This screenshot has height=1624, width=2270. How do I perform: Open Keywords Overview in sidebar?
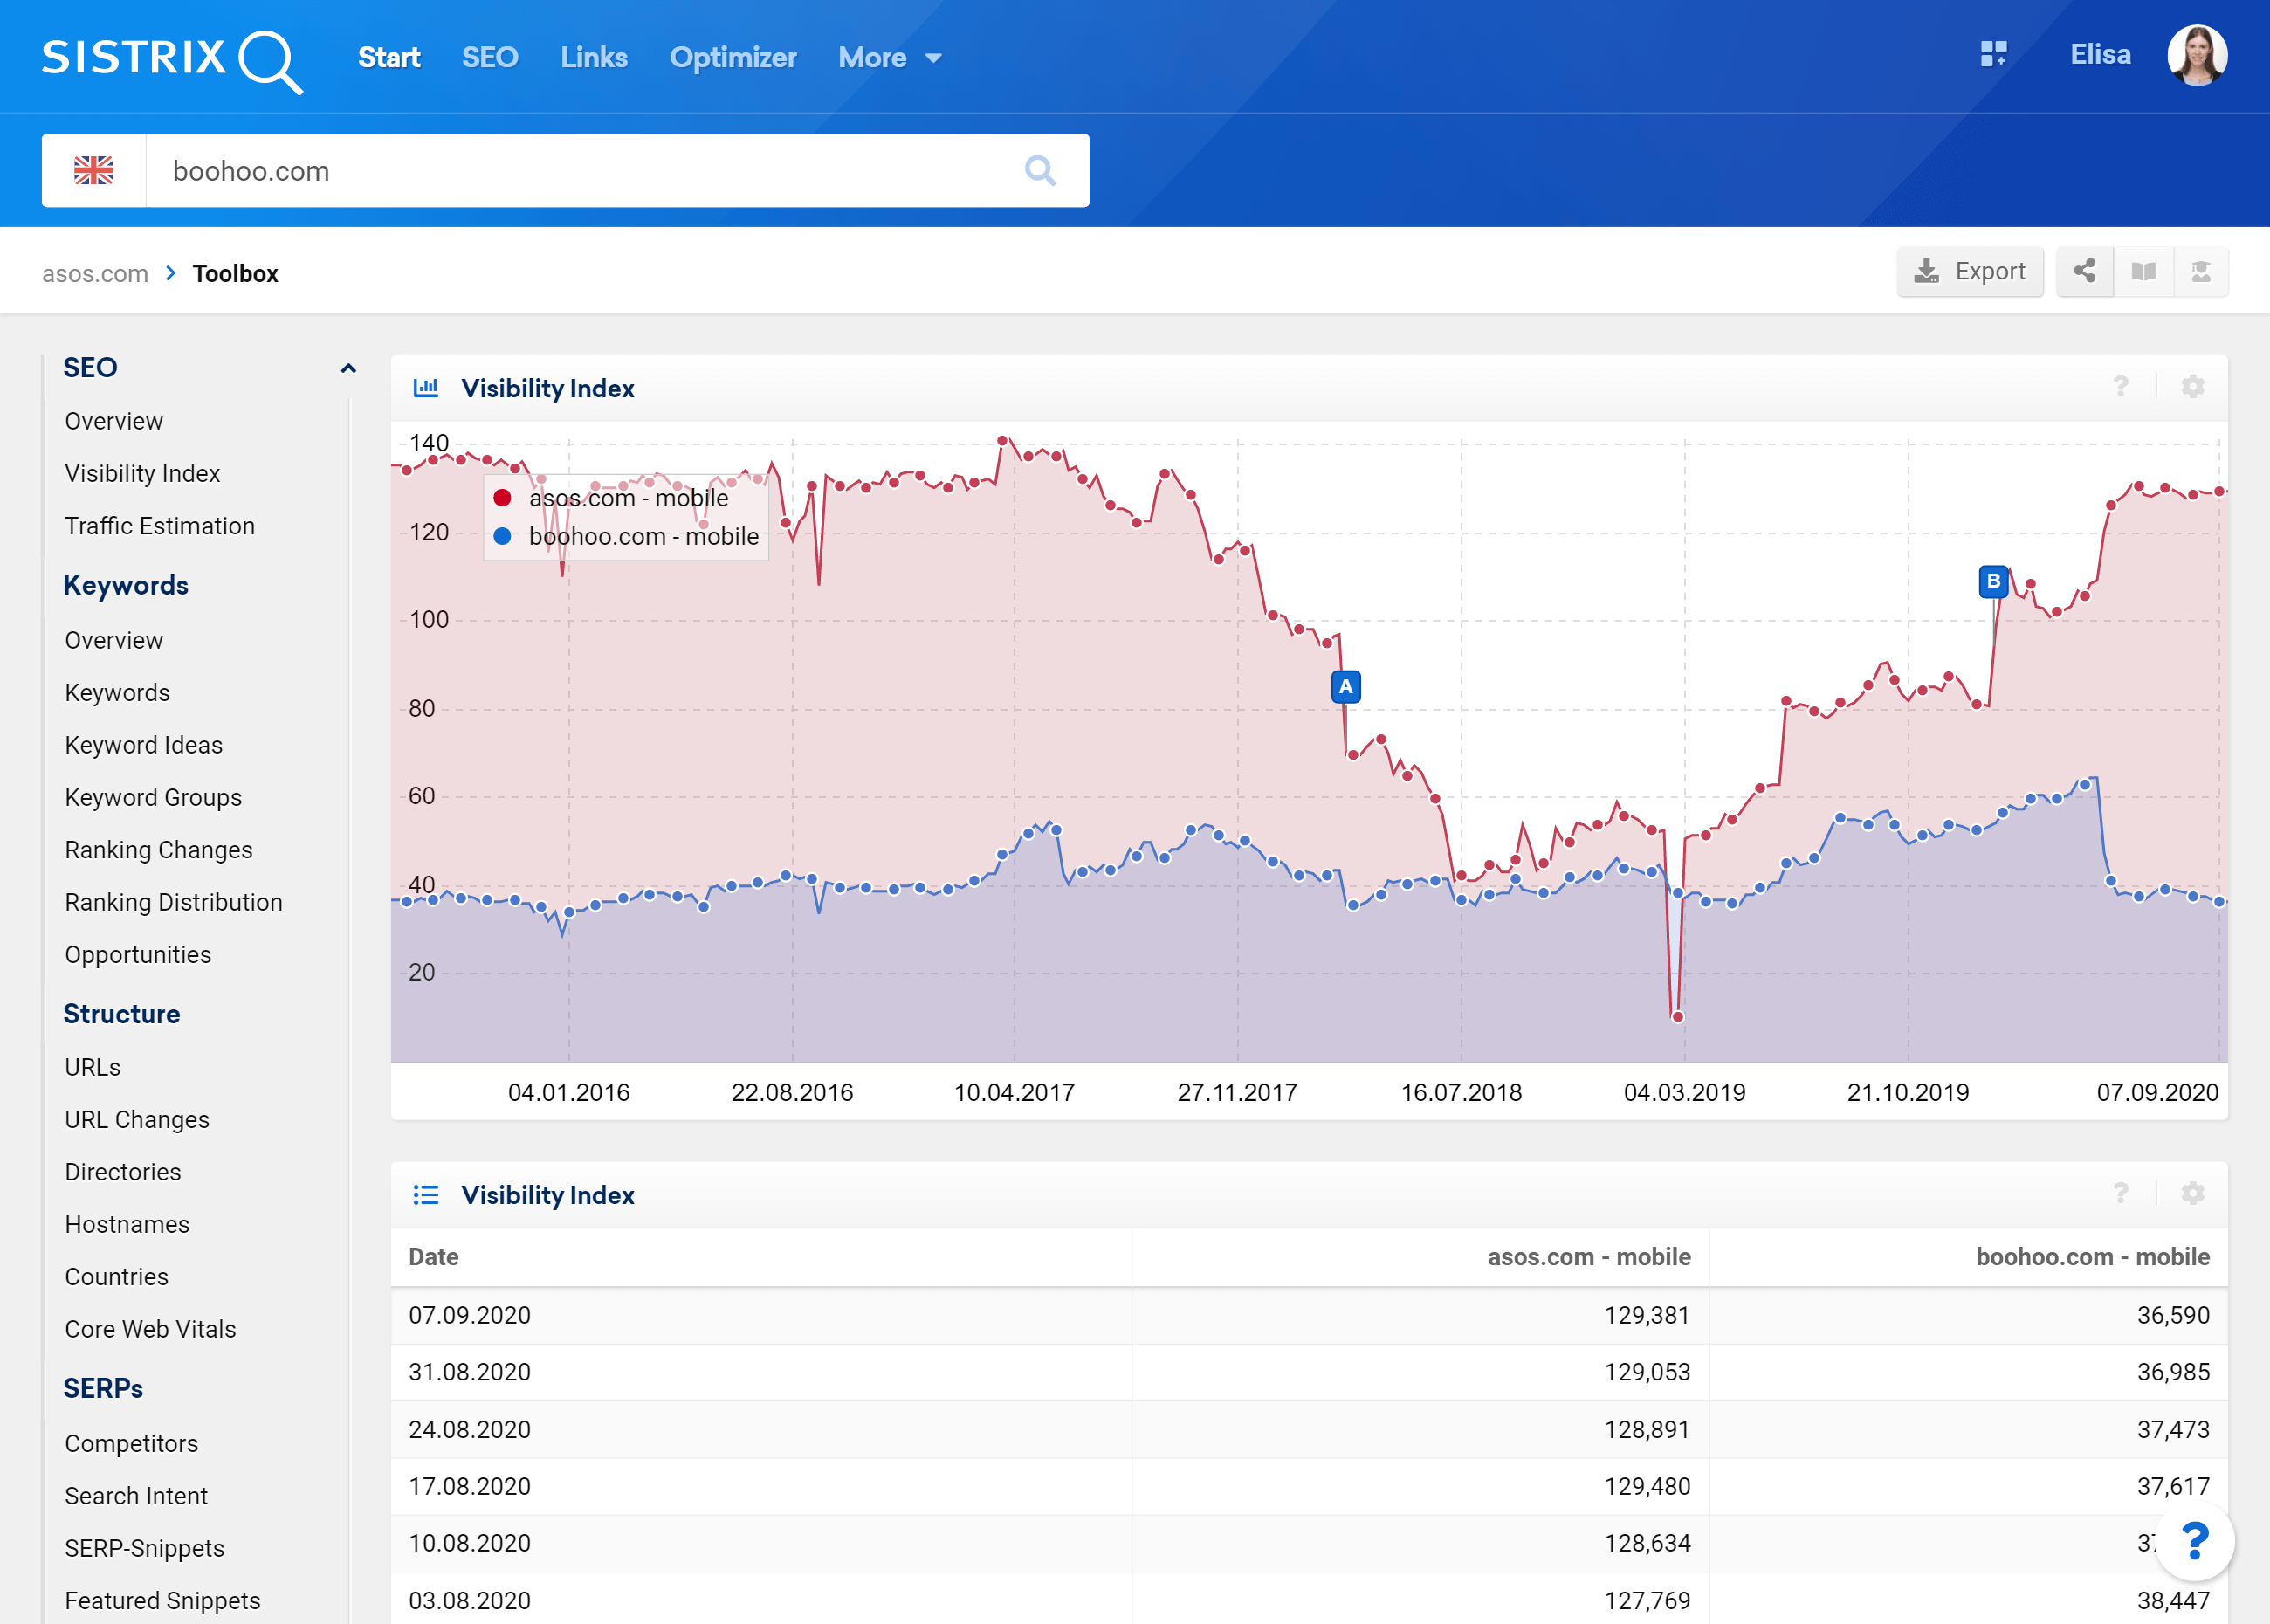114,640
